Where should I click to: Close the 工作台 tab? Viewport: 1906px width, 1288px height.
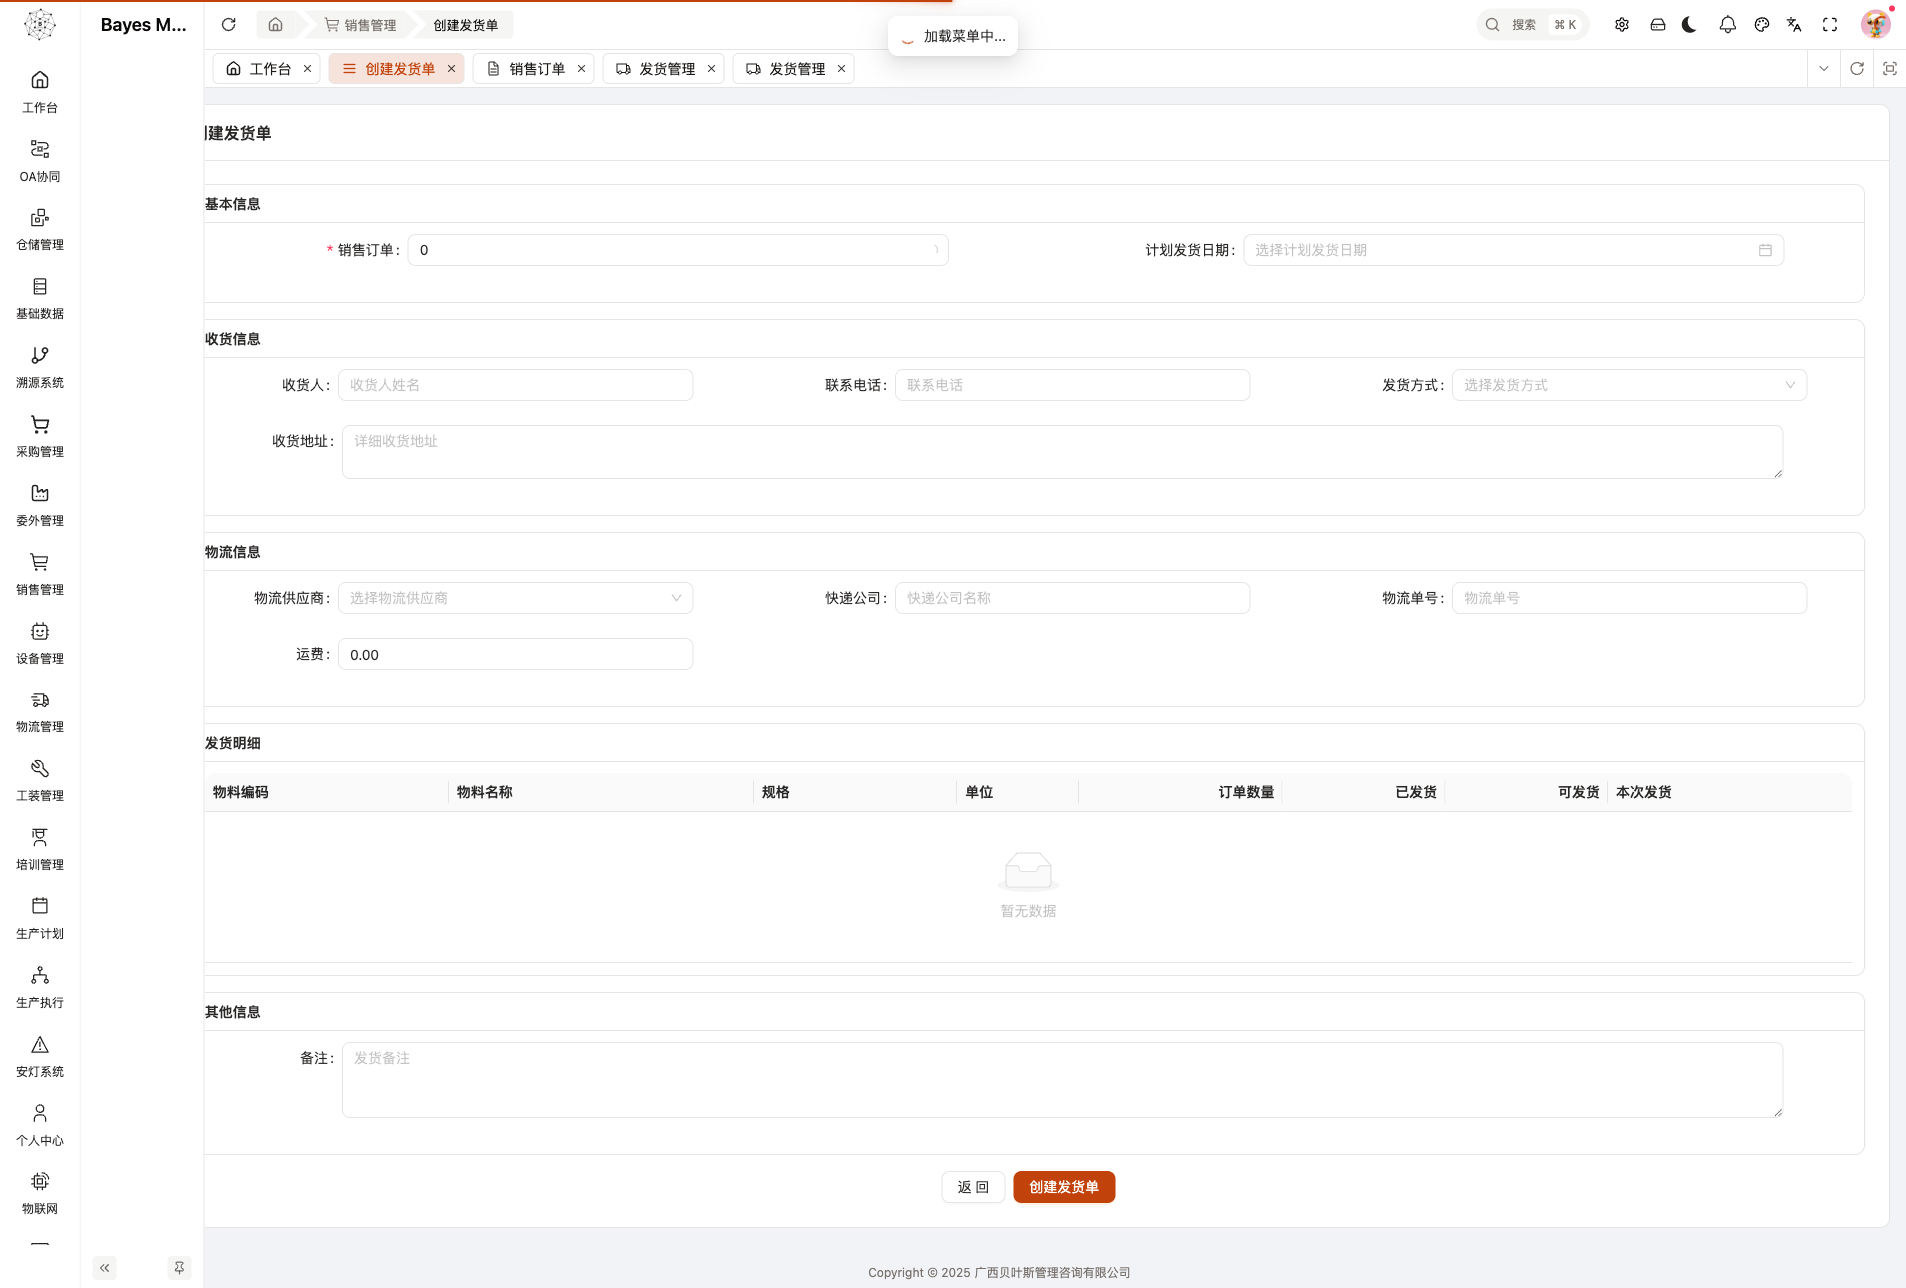click(308, 69)
